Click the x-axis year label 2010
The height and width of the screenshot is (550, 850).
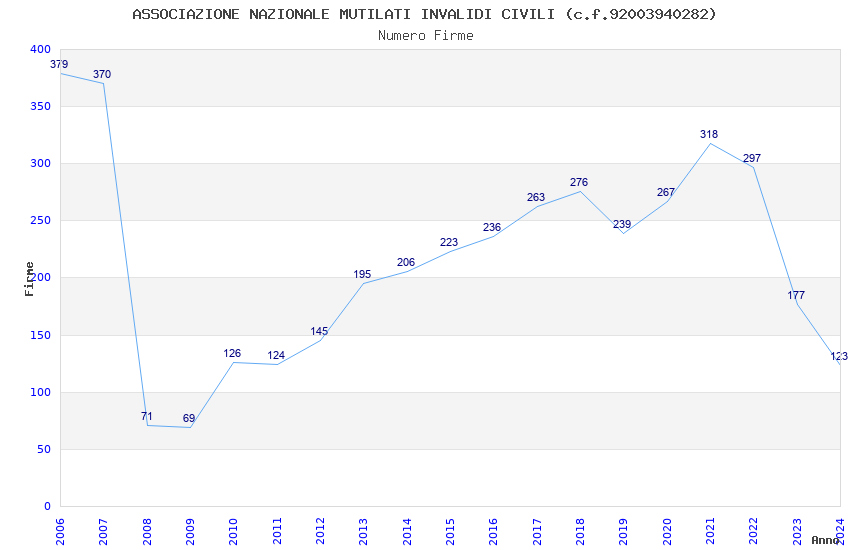click(x=234, y=532)
